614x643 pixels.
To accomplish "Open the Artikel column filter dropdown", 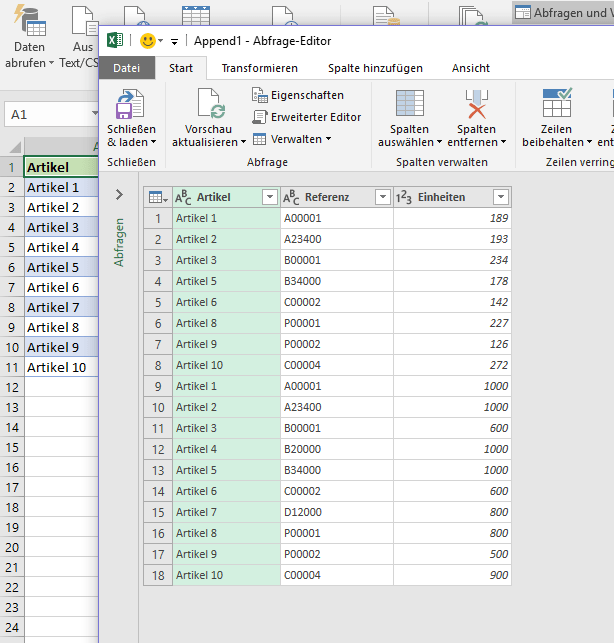I will 269,197.
